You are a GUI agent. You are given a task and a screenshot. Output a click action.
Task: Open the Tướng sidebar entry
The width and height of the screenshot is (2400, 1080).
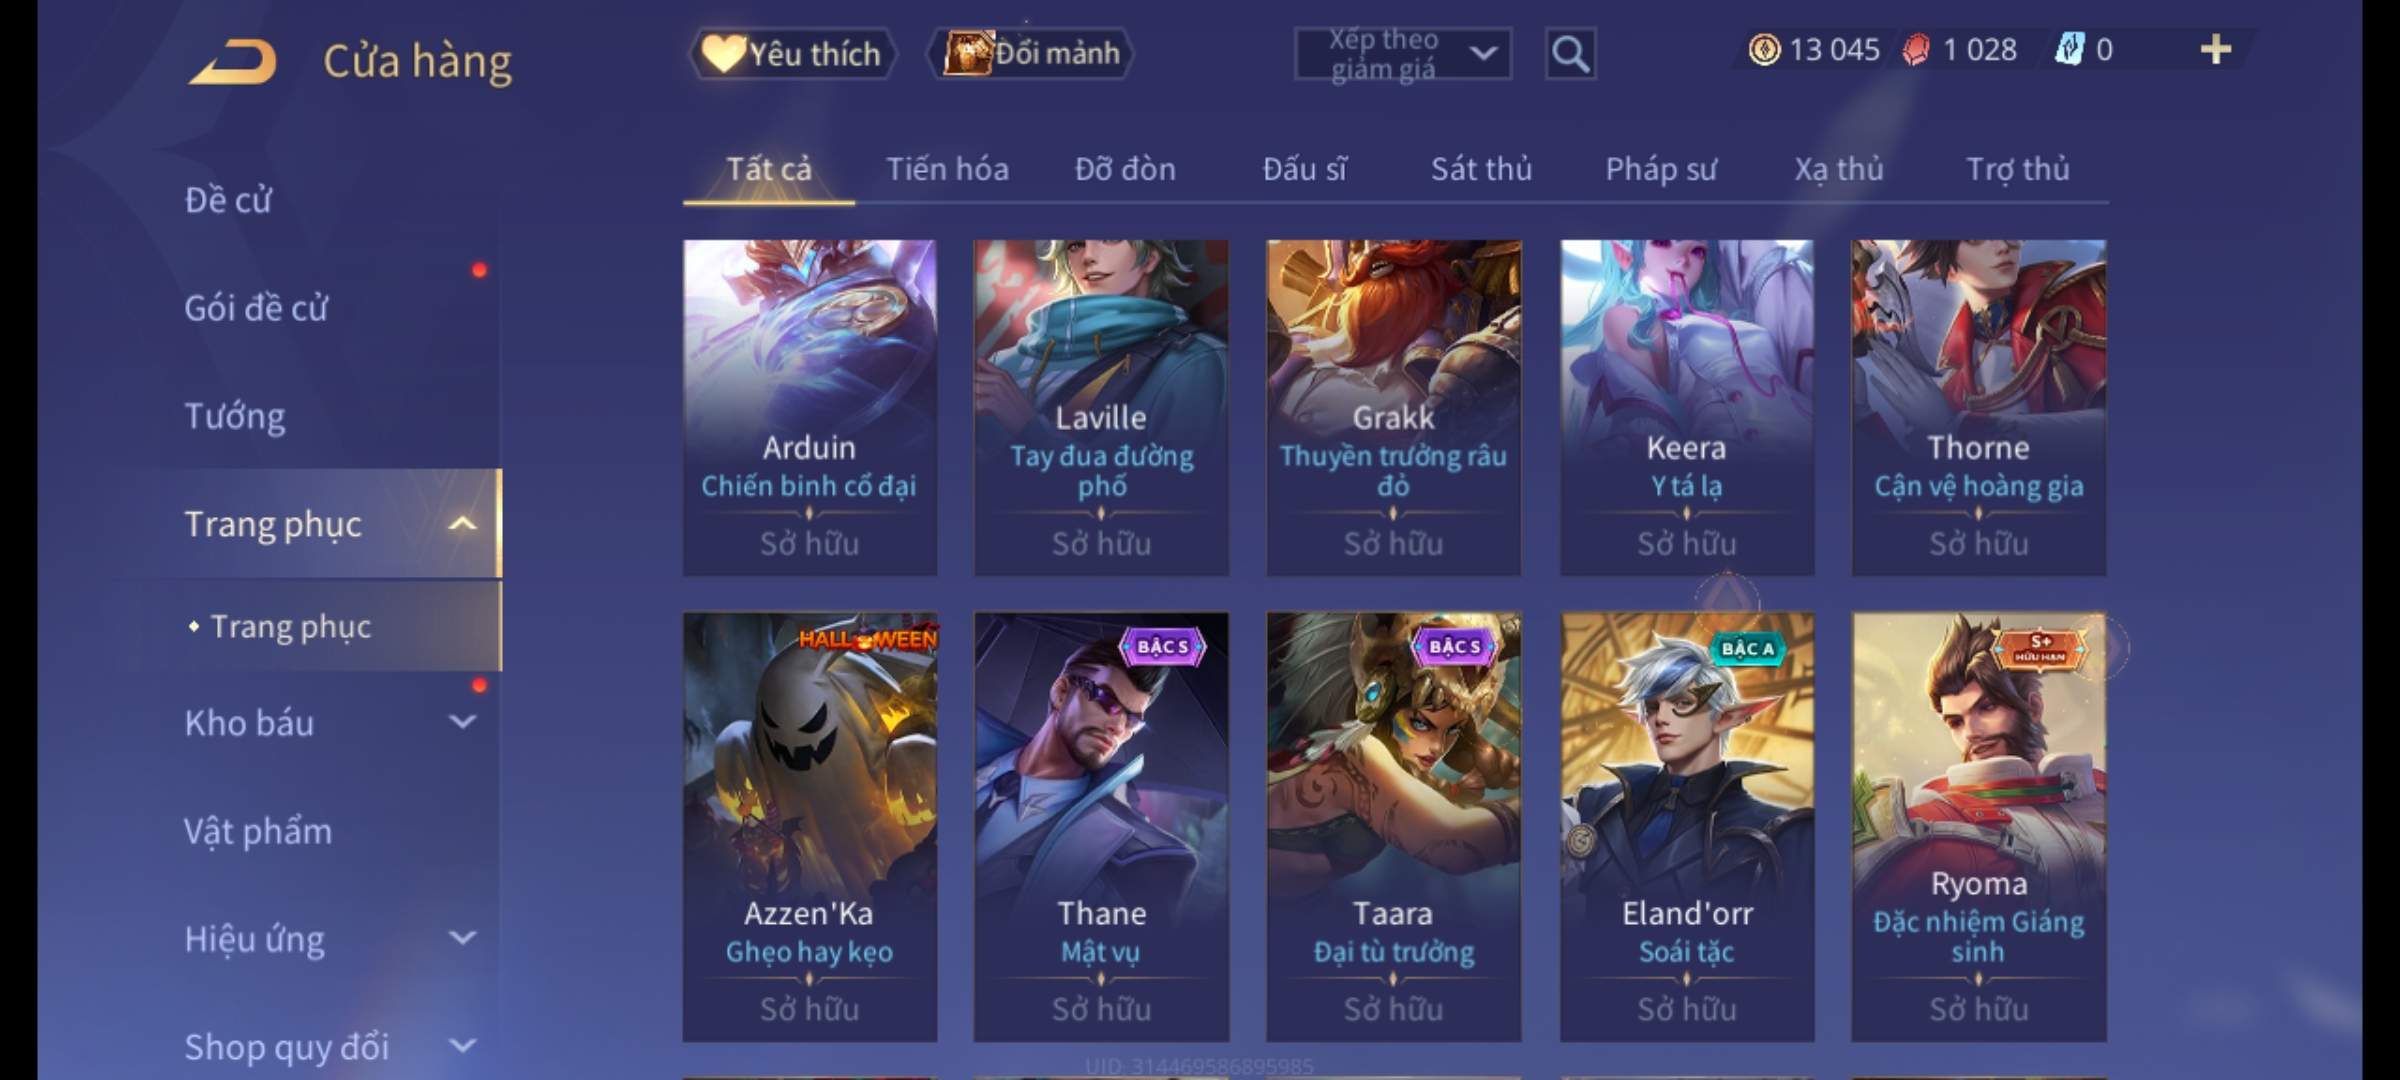pos(235,415)
